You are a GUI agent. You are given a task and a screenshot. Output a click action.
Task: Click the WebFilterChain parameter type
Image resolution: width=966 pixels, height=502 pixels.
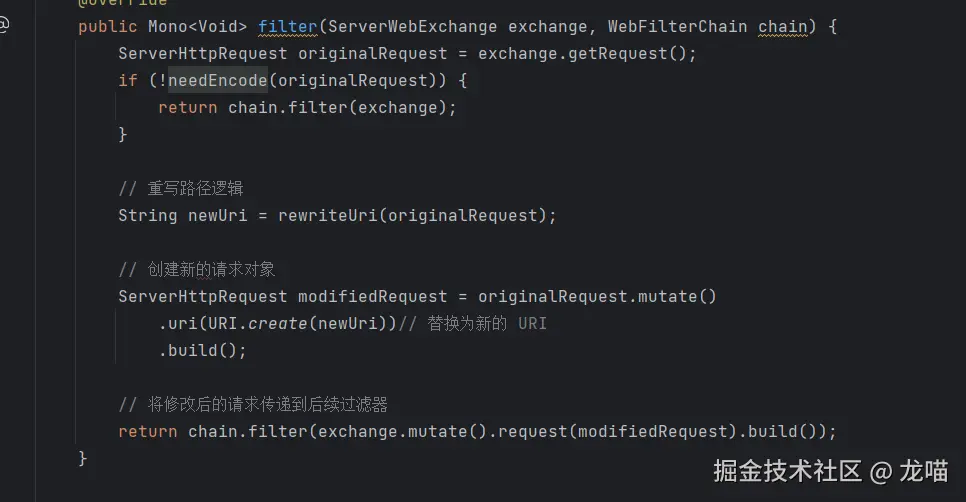677,26
